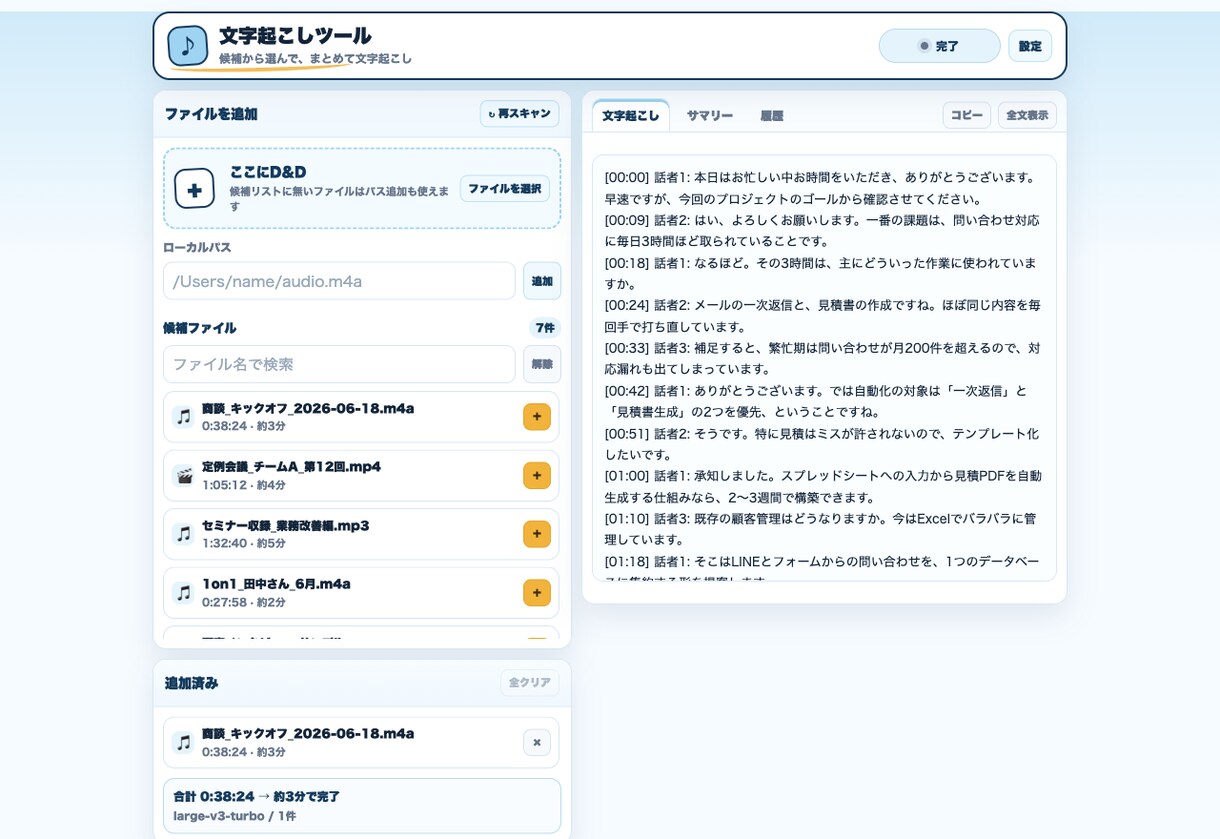Click video clapper icon of 定例会議 file
Image resolution: width=1220 pixels, height=839 pixels.
click(x=183, y=476)
